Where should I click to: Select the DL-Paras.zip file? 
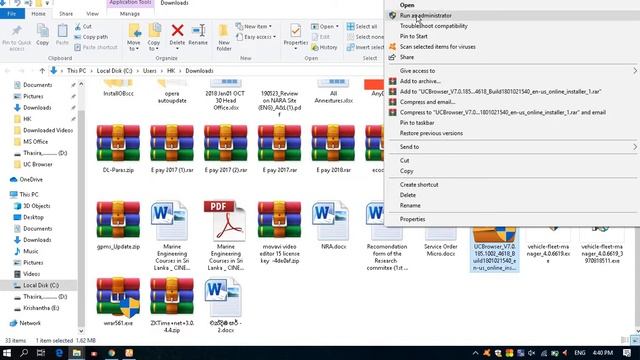coord(118,149)
